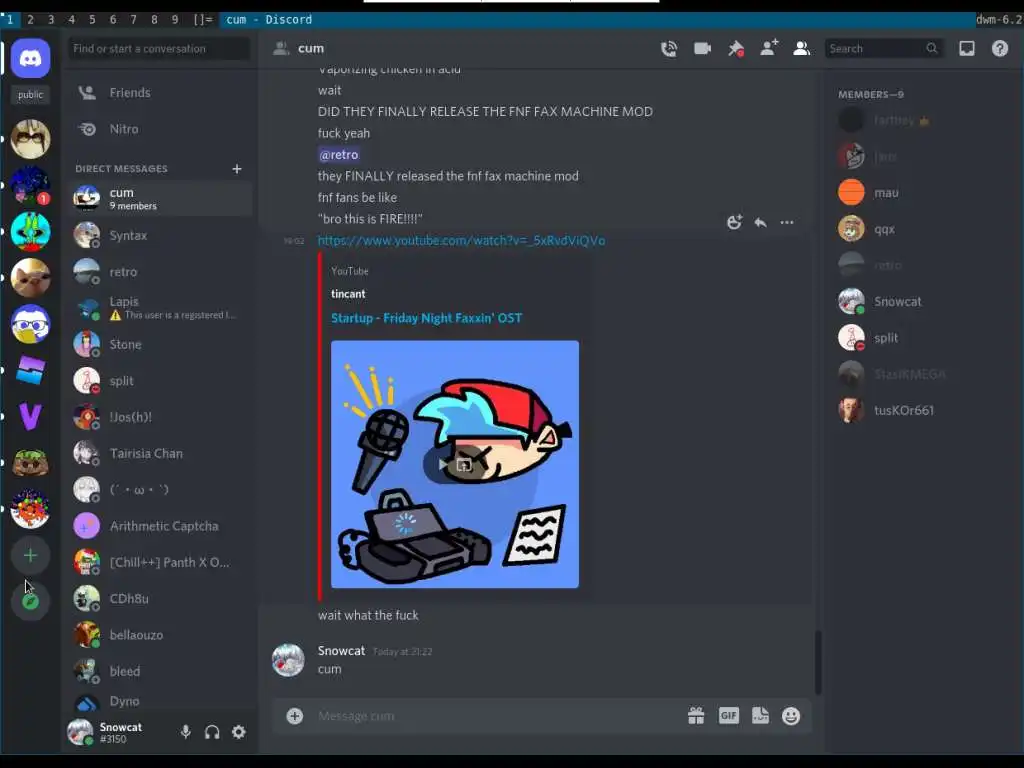Open the GIF picker
Viewport: 1024px width, 768px height.
728,716
